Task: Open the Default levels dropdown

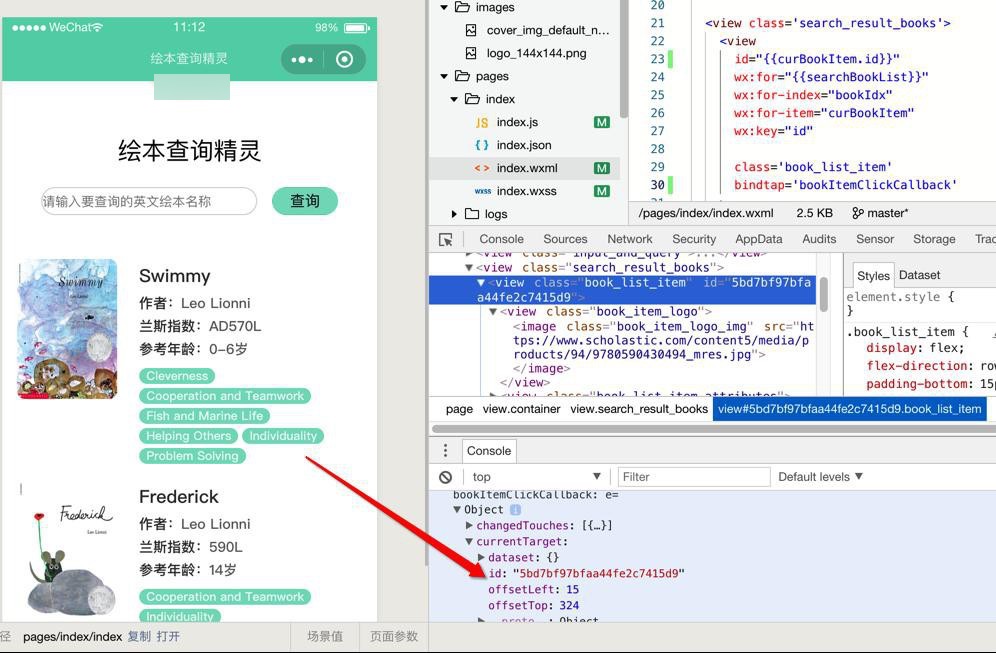Action: (820, 476)
